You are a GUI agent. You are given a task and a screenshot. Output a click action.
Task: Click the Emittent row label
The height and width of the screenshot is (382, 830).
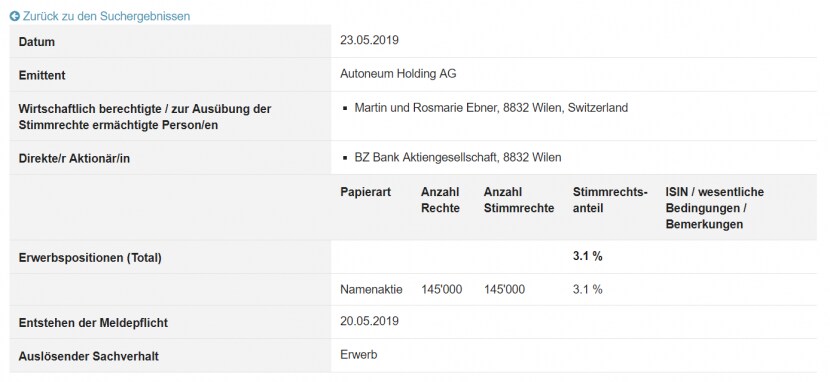pyautogui.click(x=42, y=75)
